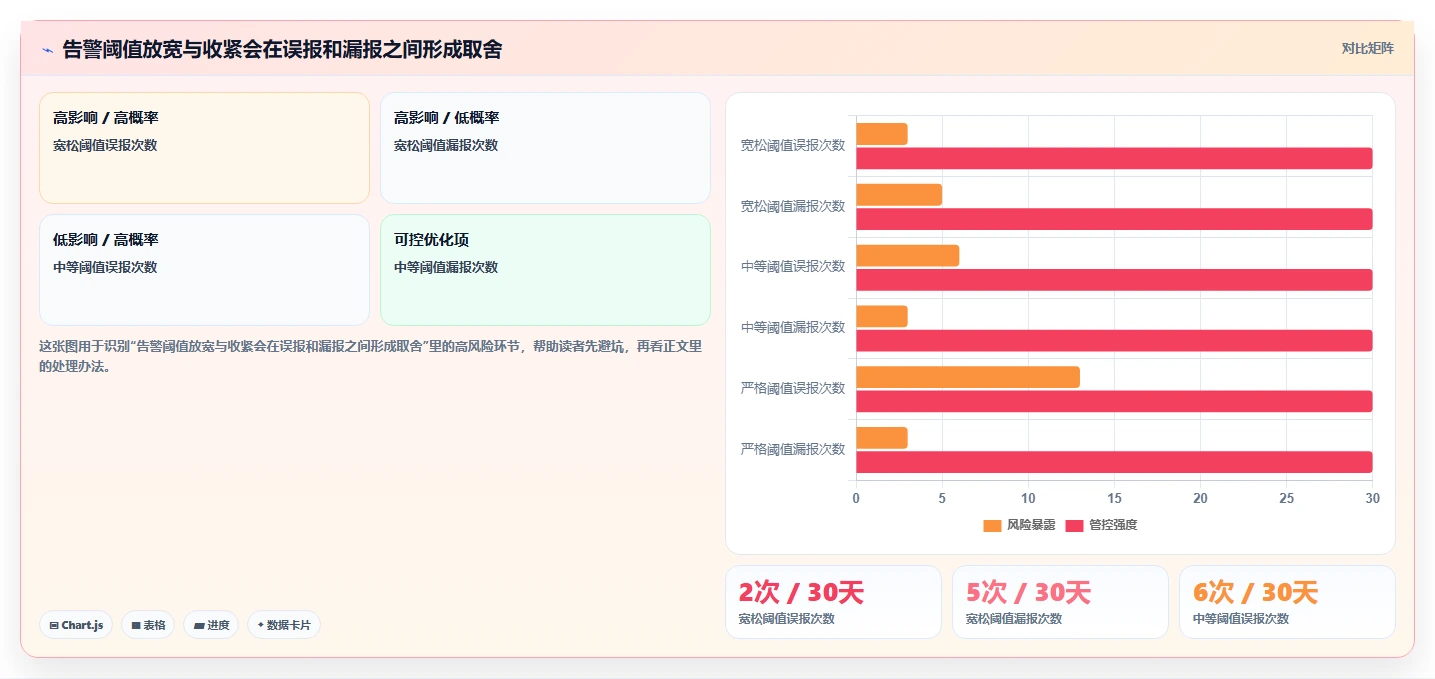The height and width of the screenshot is (679, 1435).
Task: Click the orange 风险暴露 bar for 严格阈值漏报次数
Action: coord(881,438)
